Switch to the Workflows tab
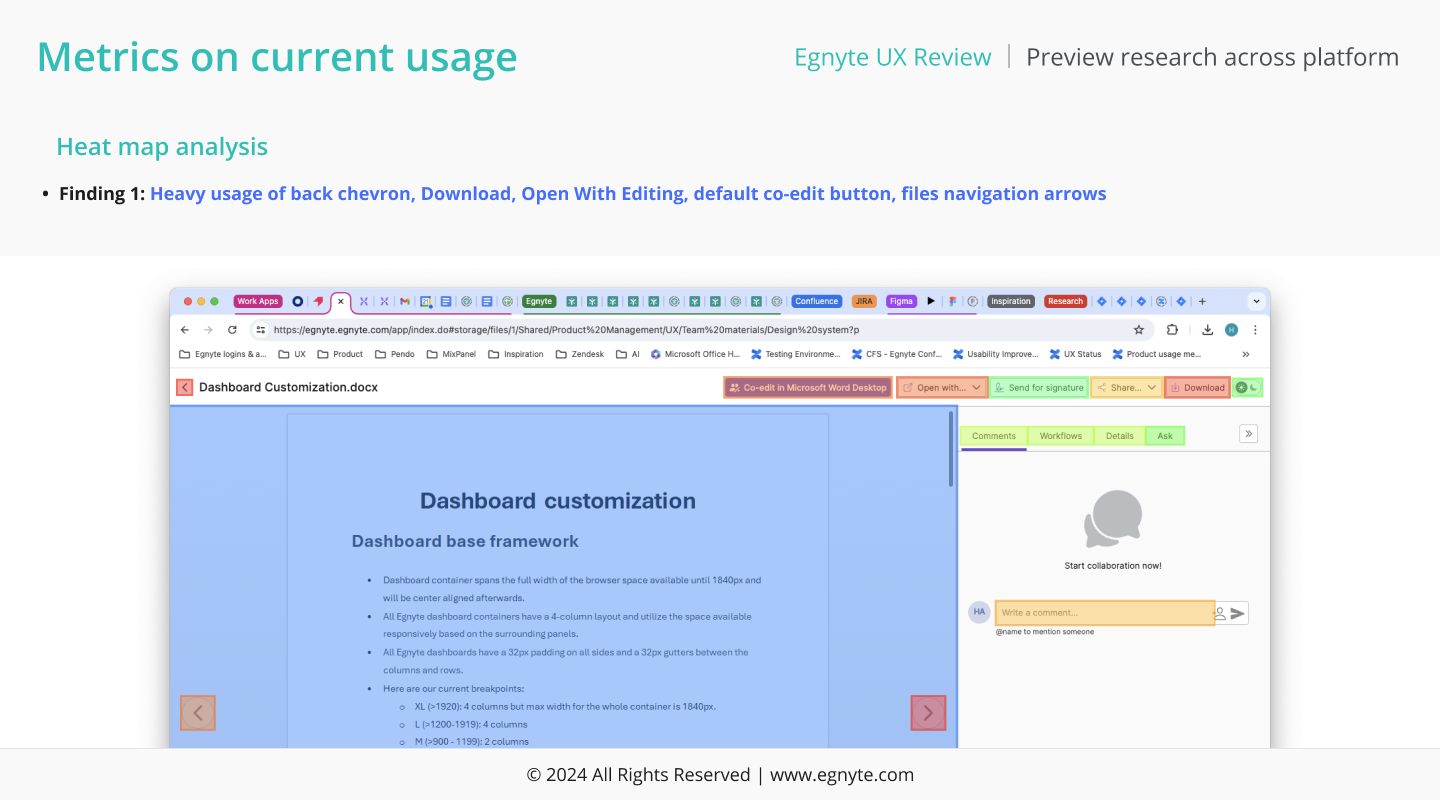 (x=1060, y=436)
